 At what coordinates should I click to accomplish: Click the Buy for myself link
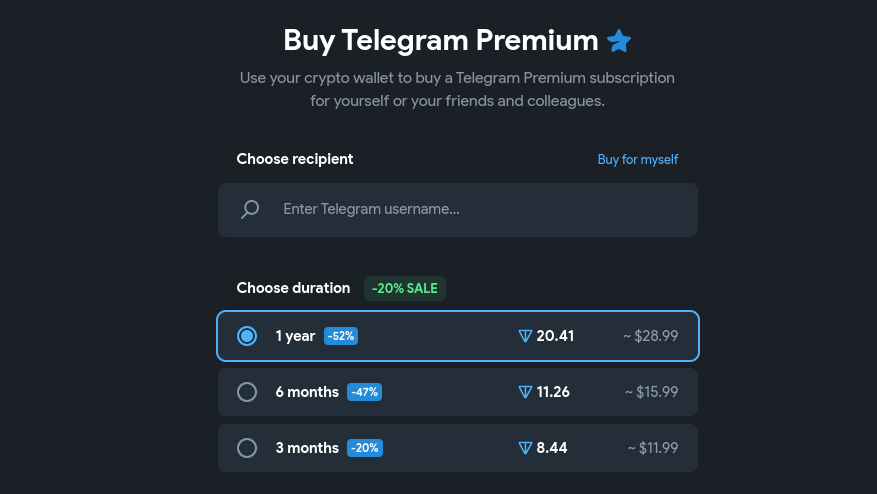tap(638, 159)
